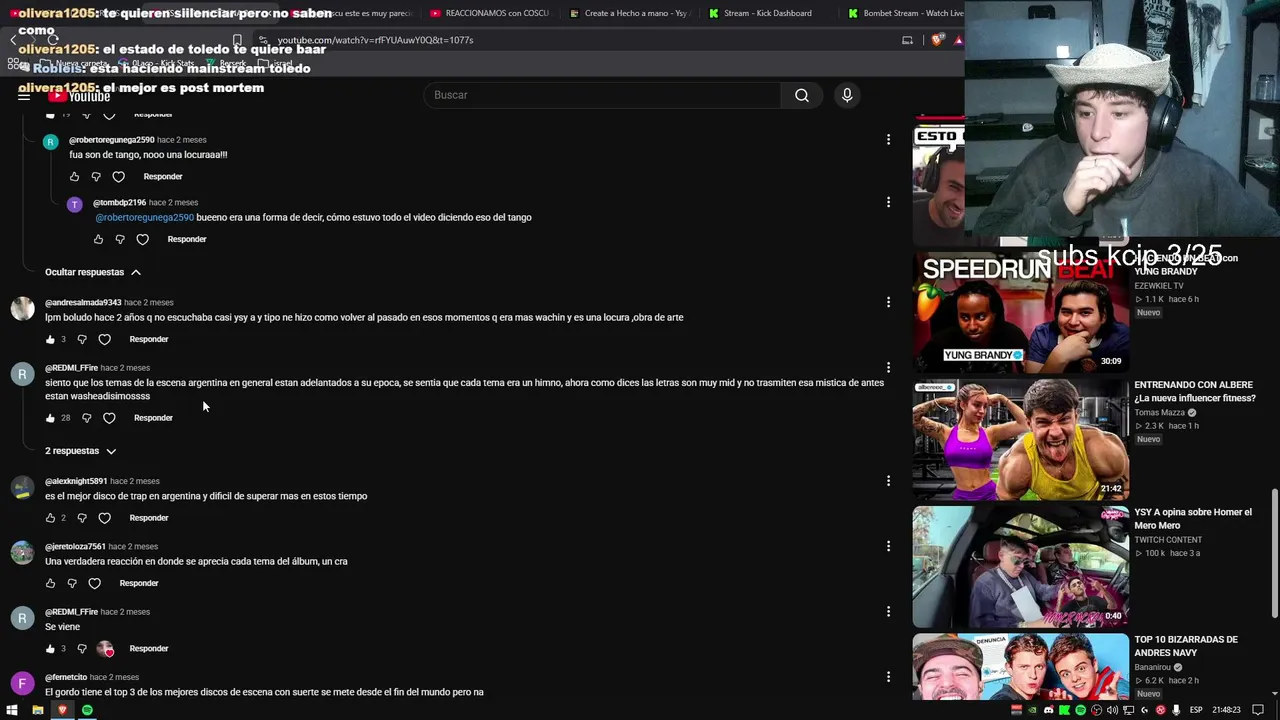This screenshot has height=720, width=1280.
Task: Open the @robertoregunega2590 mention in tombdp2196's reply
Action: coord(144,217)
